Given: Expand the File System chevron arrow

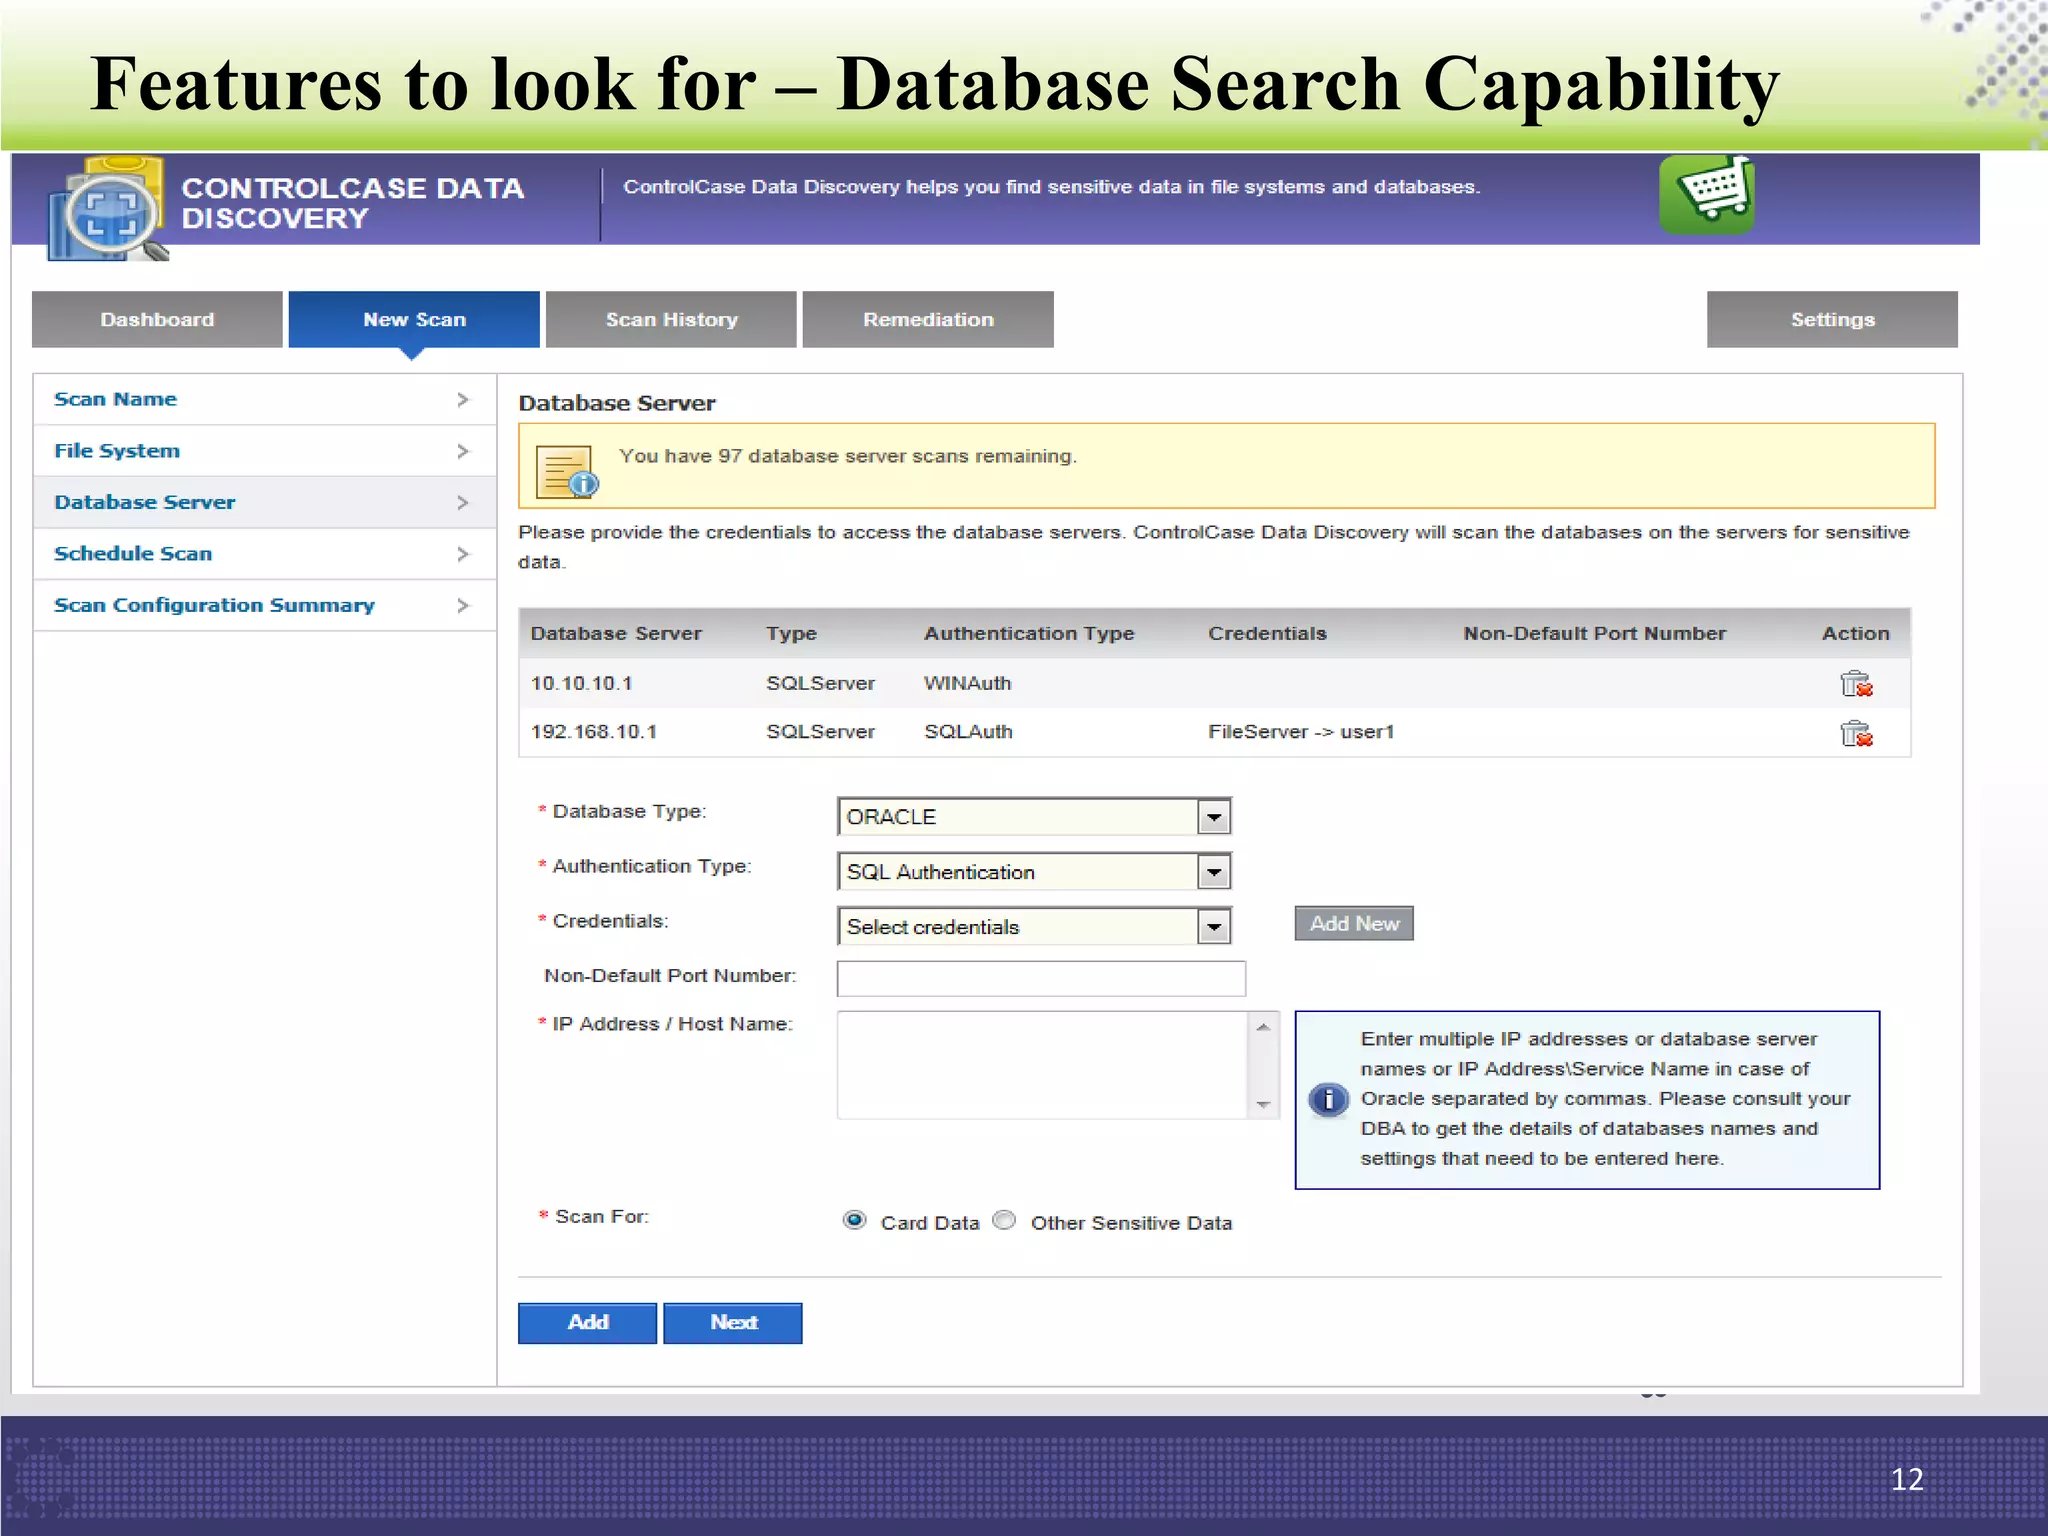Looking at the screenshot, I should [463, 451].
